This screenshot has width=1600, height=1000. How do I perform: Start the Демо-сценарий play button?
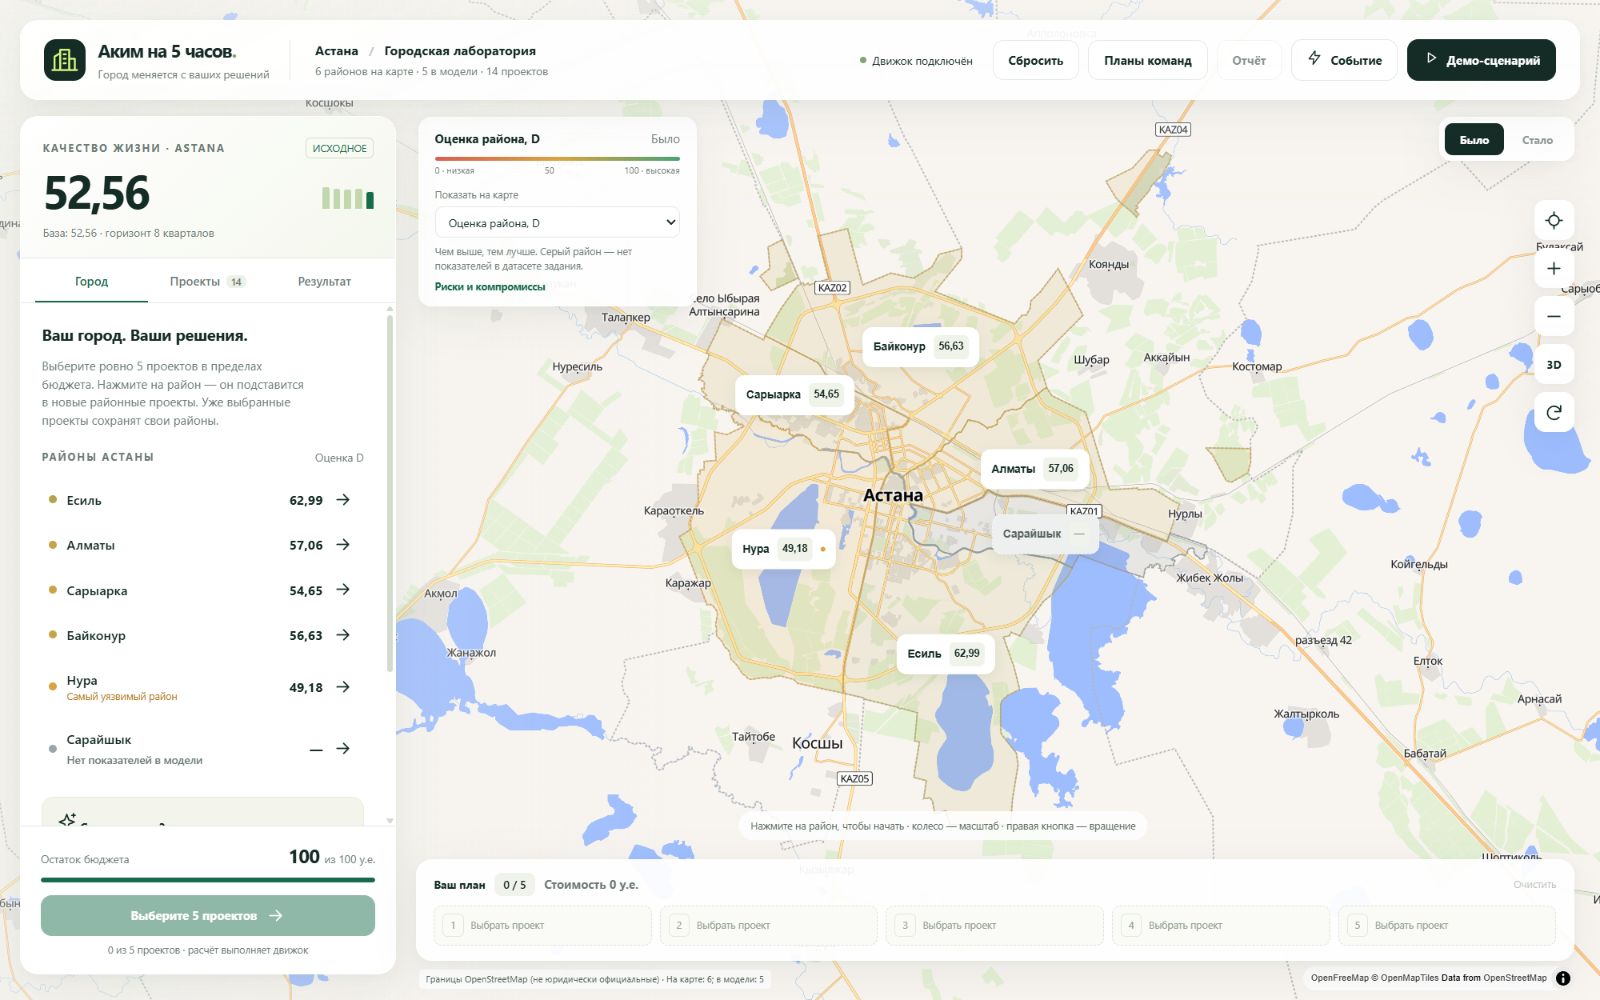click(x=1481, y=60)
